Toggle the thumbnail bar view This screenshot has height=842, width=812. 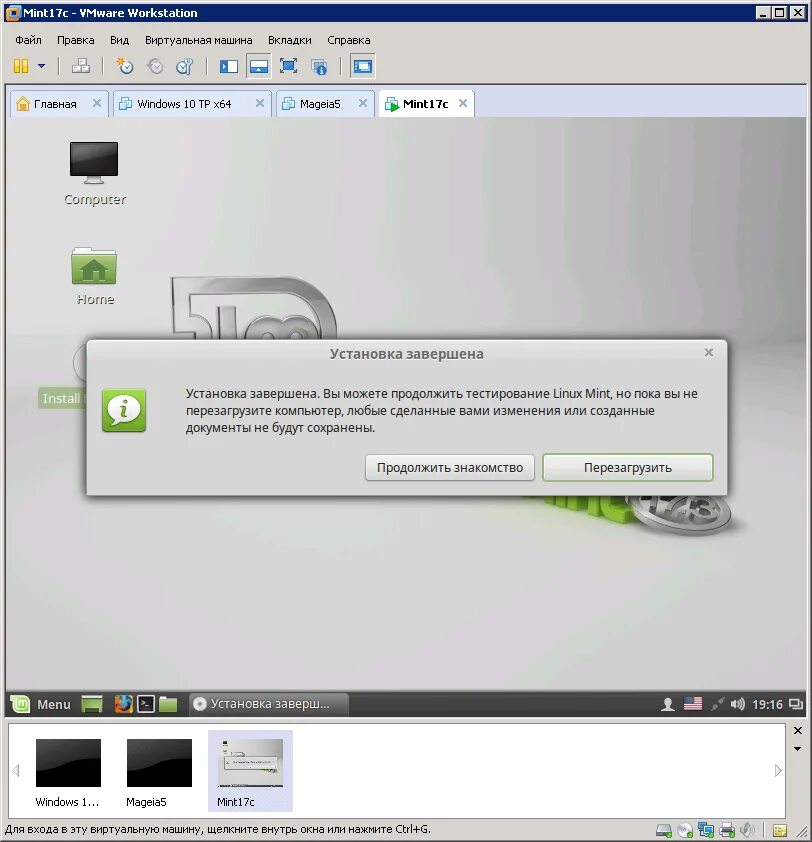259,66
